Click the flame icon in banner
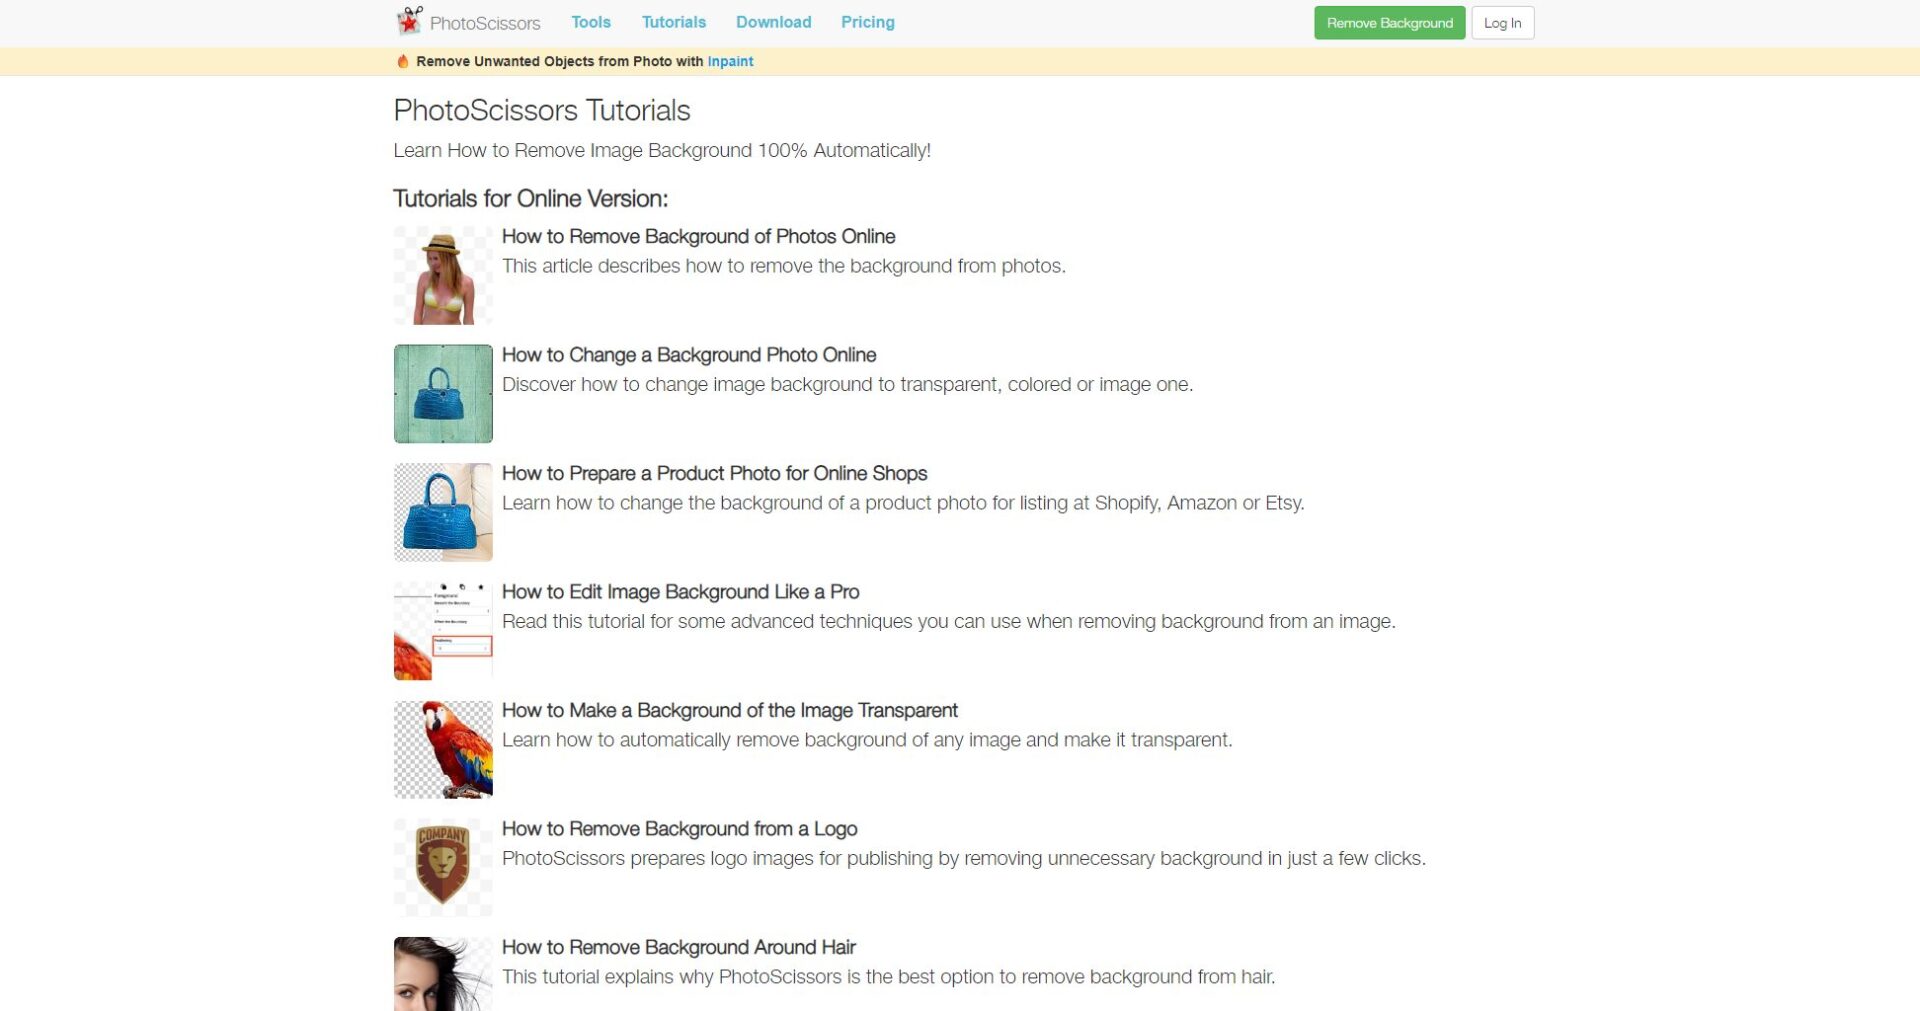The image size is (1920, 1011). tap(403, 61)
